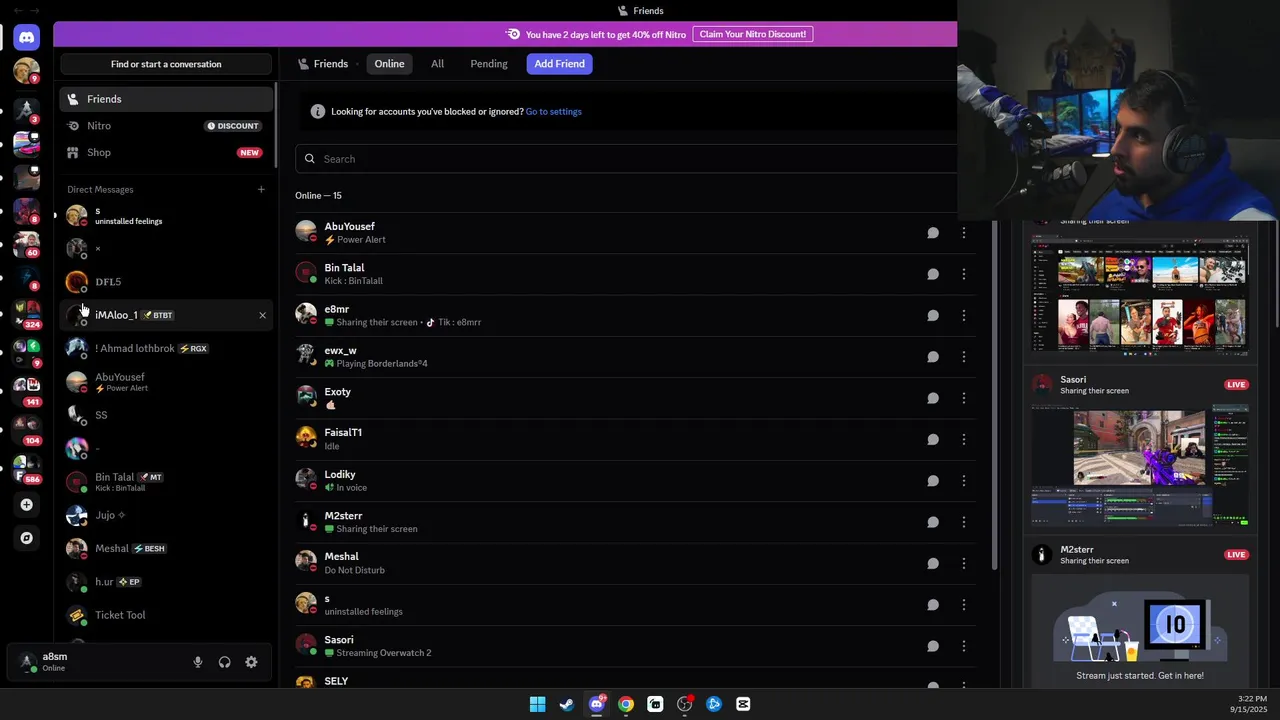Select FaisalT1 row in friends list
1280x720 pixels.
[636, 439]
